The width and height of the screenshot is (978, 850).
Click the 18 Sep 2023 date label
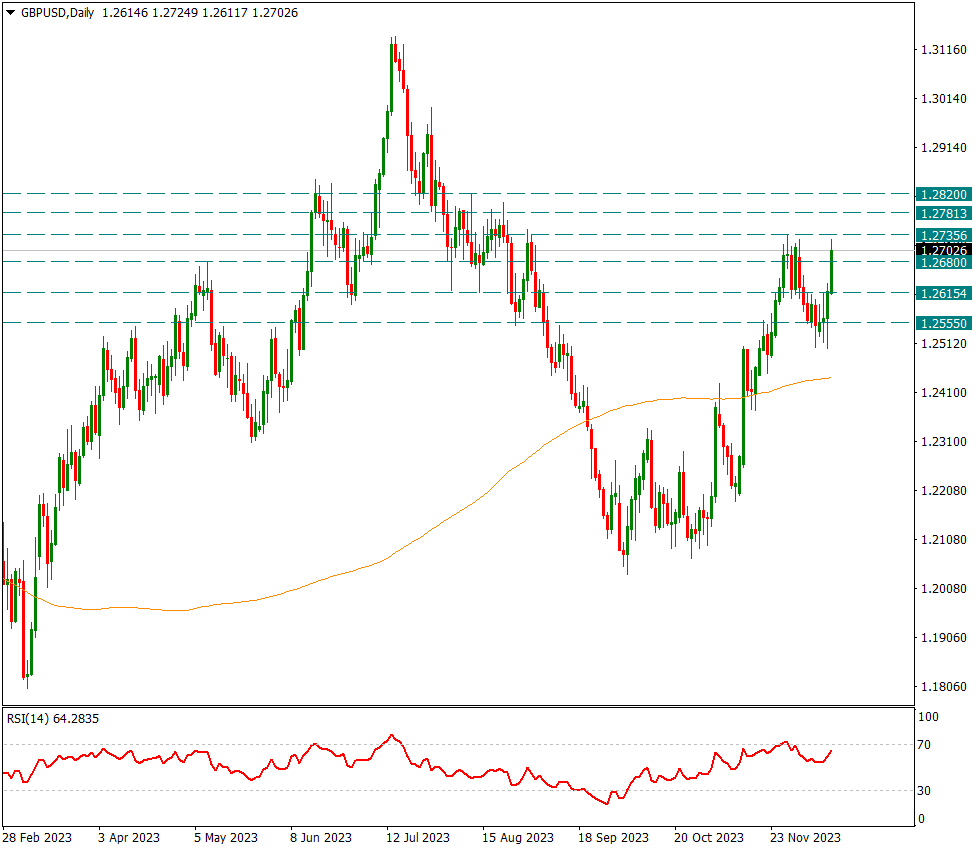pyautogui.click(x=613, y=838)
